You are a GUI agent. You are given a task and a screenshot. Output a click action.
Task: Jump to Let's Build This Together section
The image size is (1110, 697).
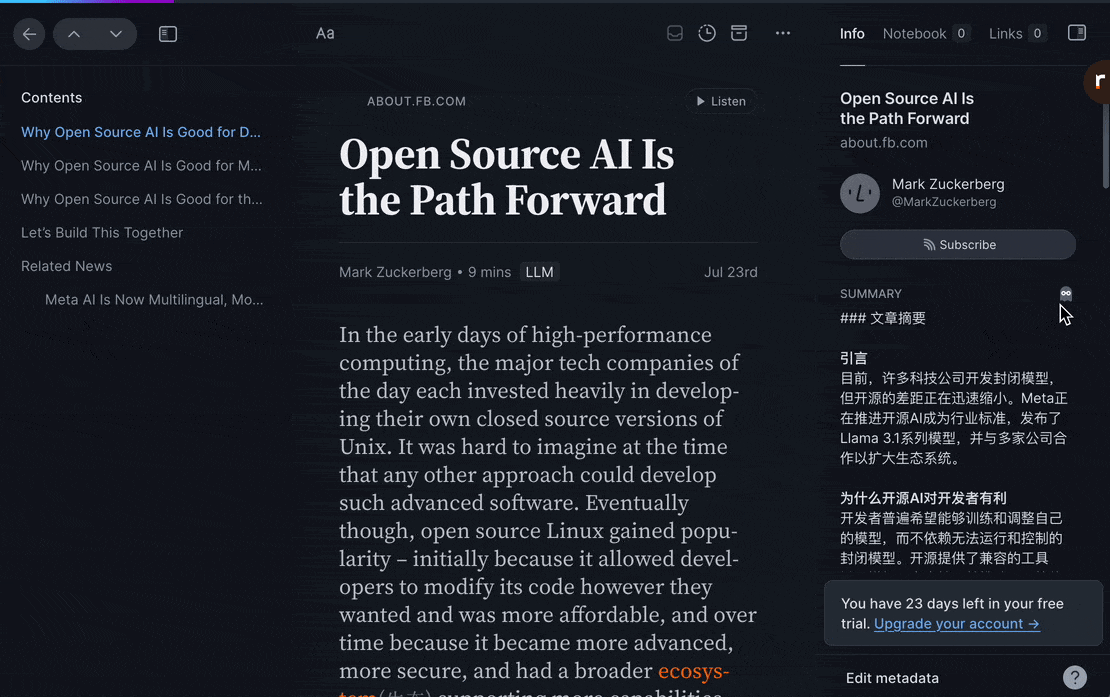click(102, 232)
